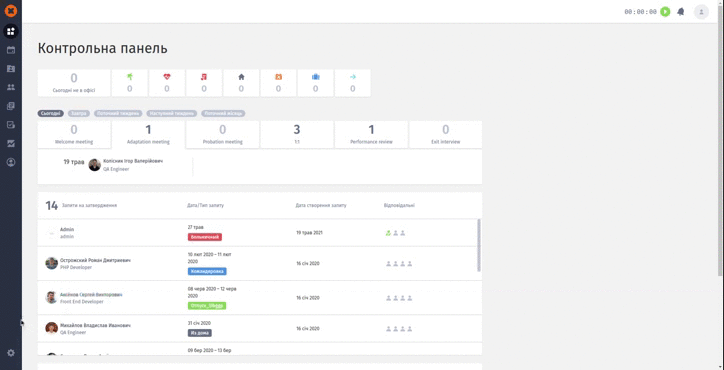Open the documents library icon in sidebar
Screen dimensions: 724x370
click(11, 106)
